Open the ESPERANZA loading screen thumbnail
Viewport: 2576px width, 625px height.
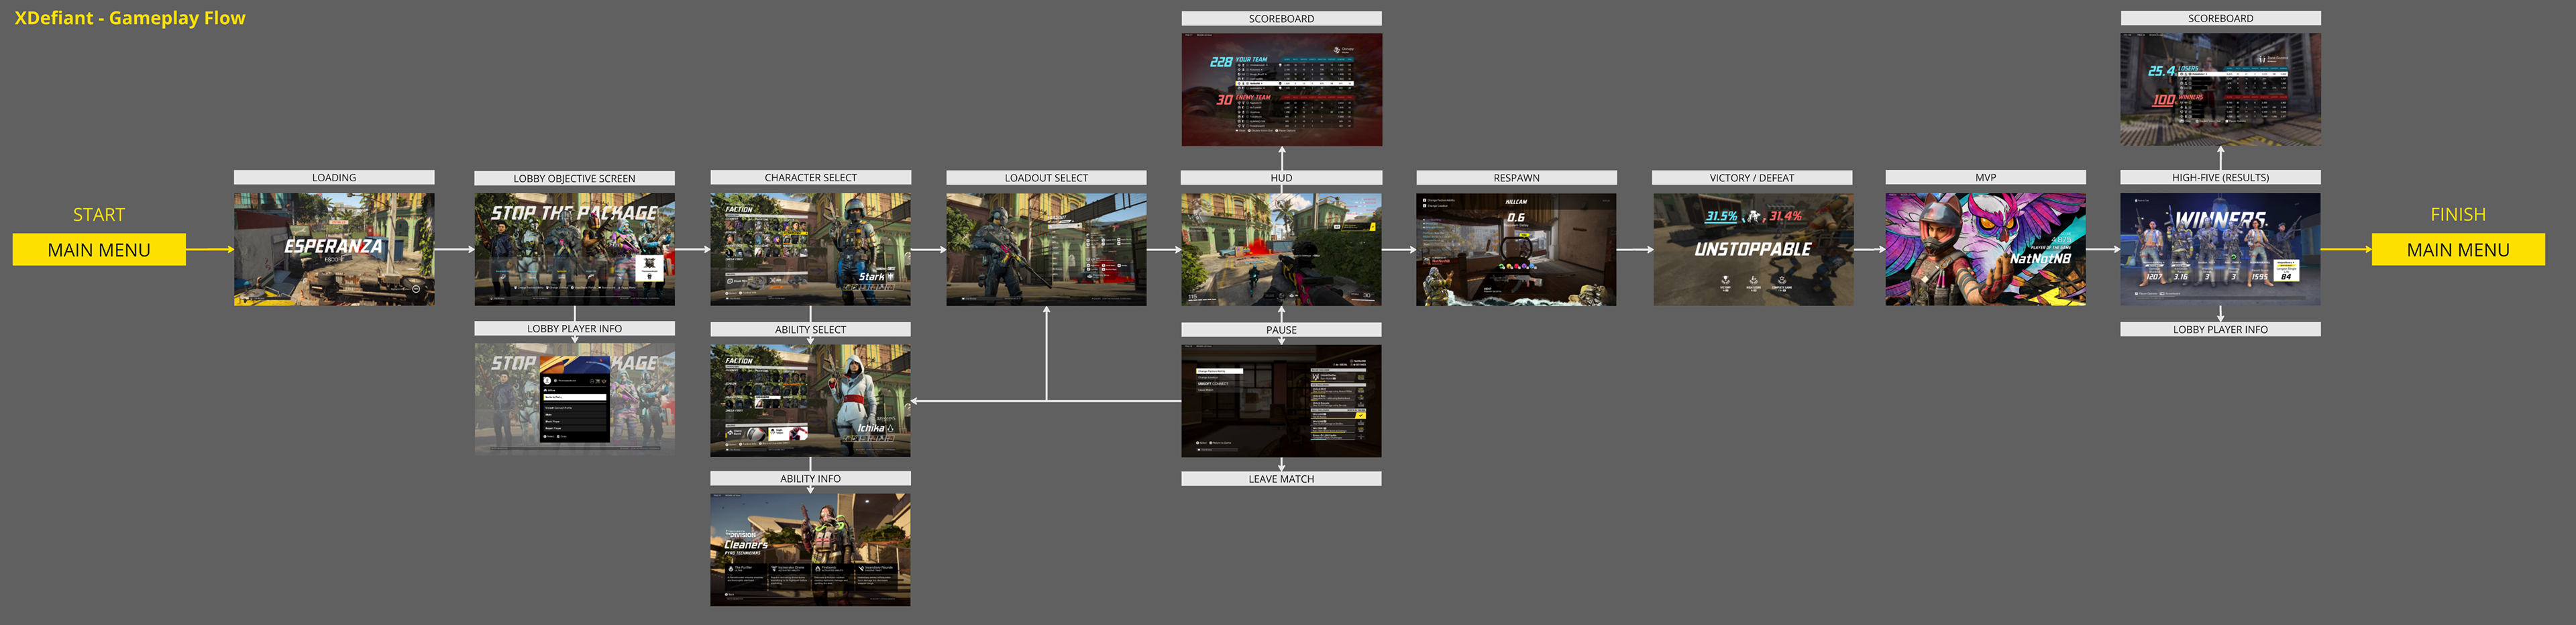[x=334, y=249]
